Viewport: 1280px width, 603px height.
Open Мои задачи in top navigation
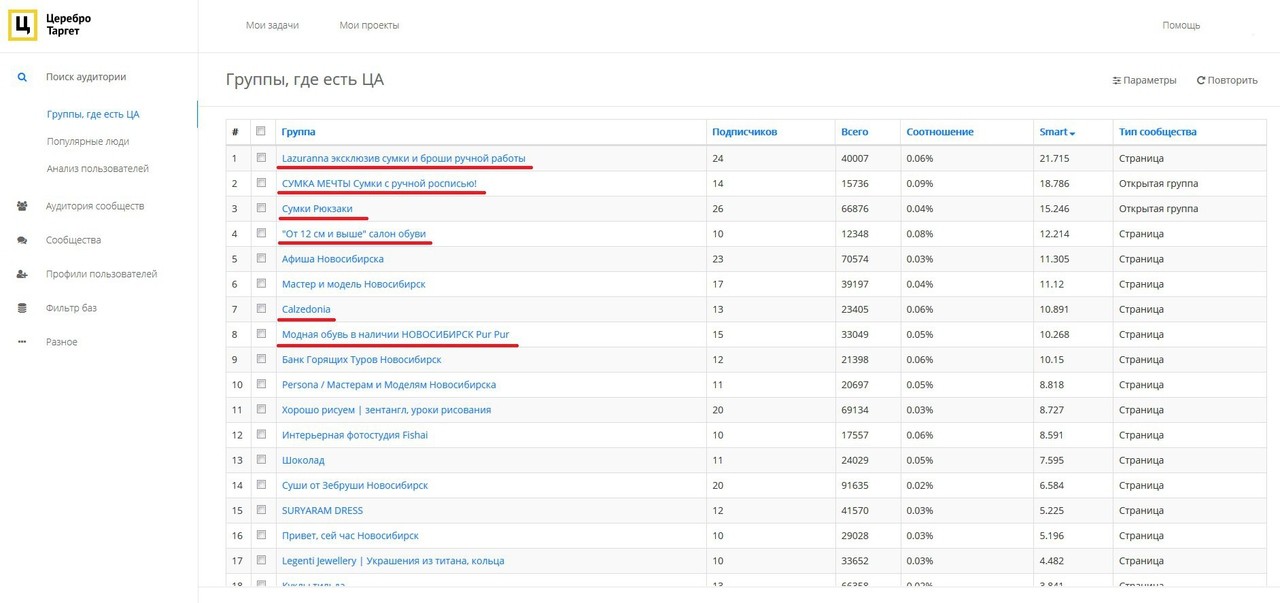[272, 25]
